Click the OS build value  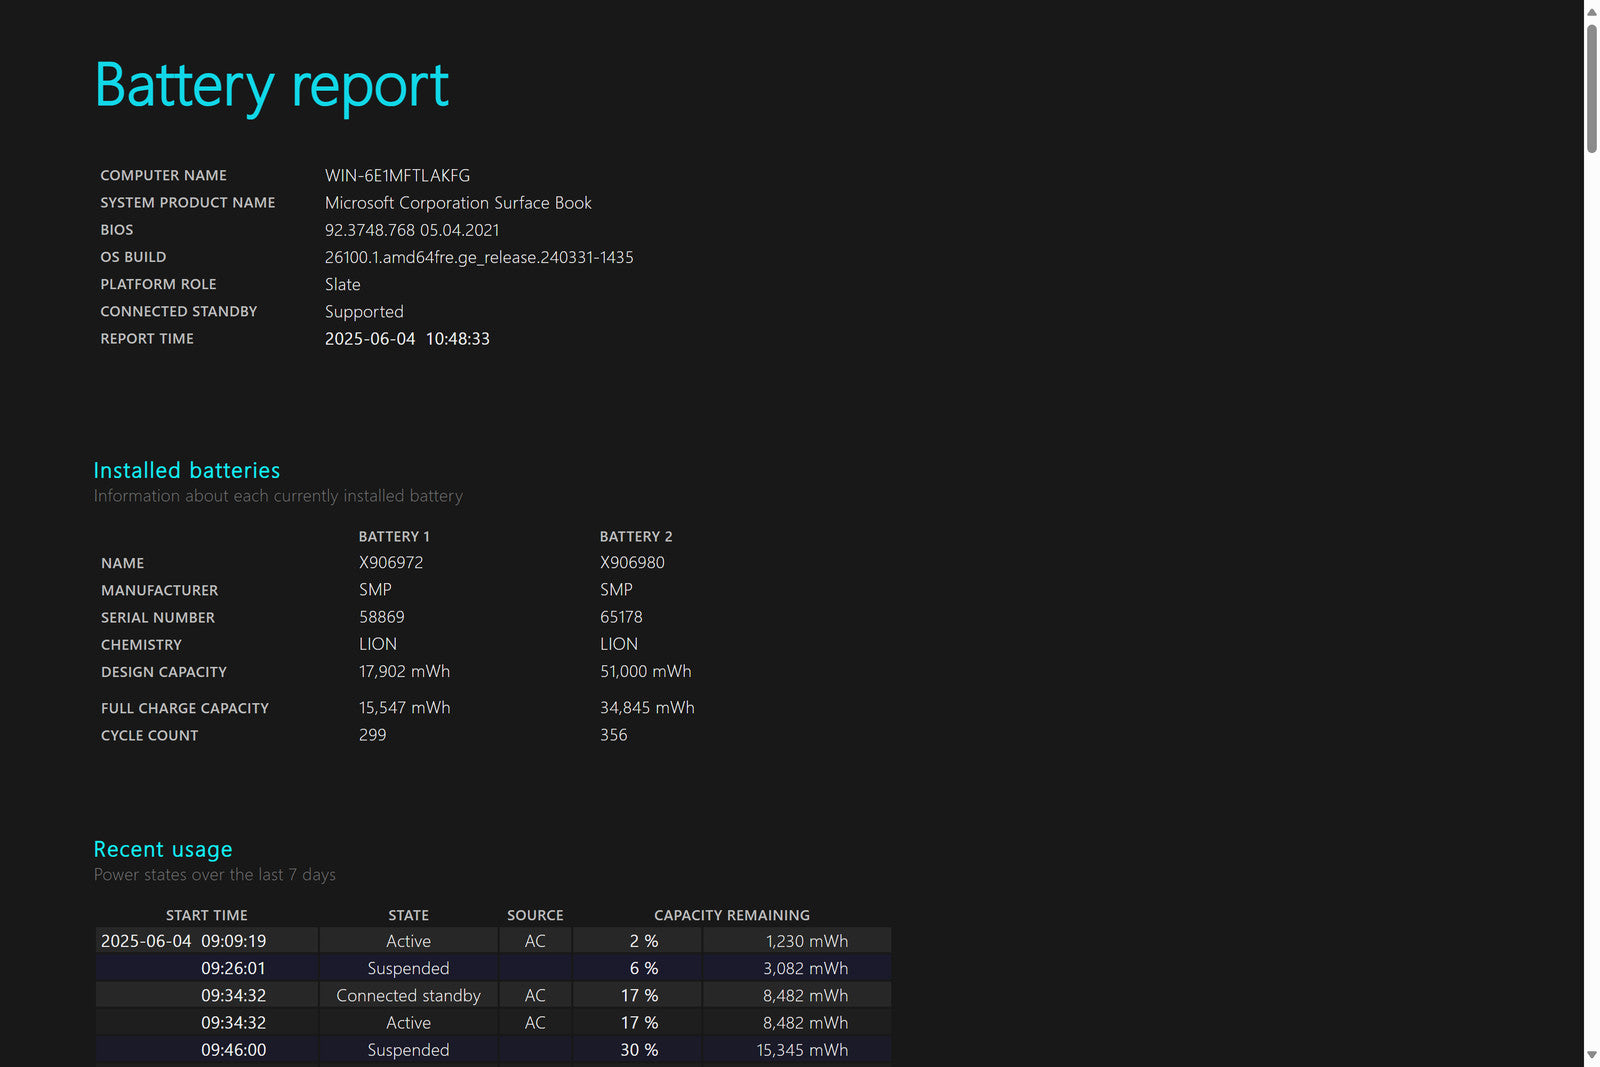479,257
